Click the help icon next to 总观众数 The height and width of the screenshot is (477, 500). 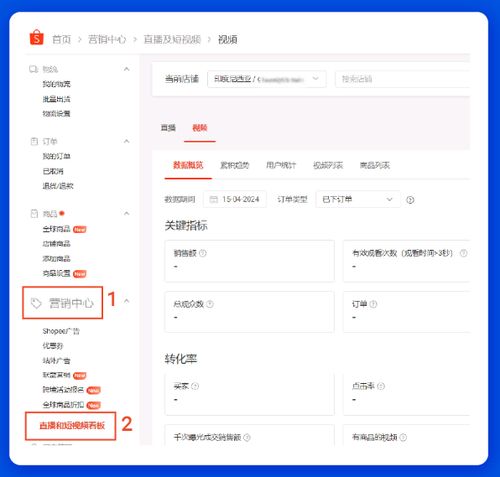[x=210, y=304]
